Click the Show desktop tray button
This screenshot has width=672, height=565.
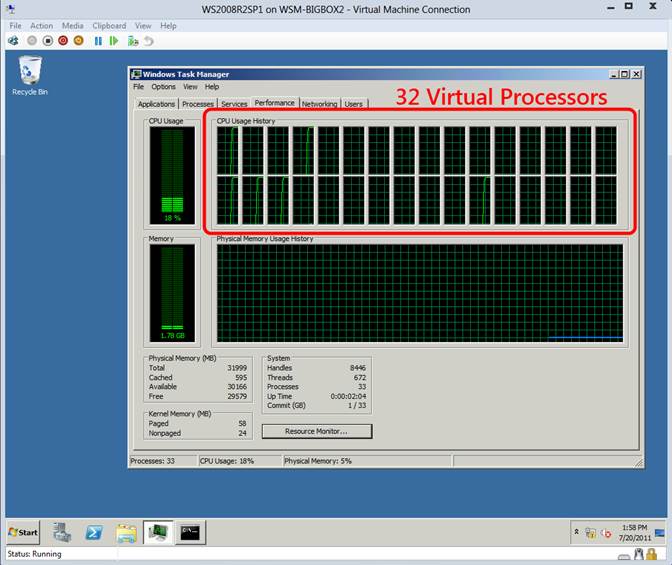(x=660, y=533)
